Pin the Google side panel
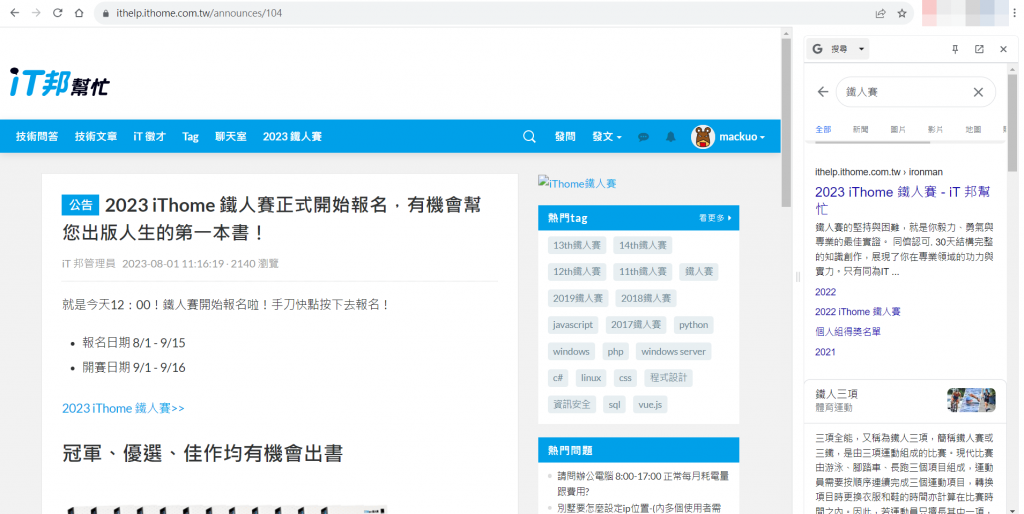Viewport: 1024px width, 514px height. 955,49
